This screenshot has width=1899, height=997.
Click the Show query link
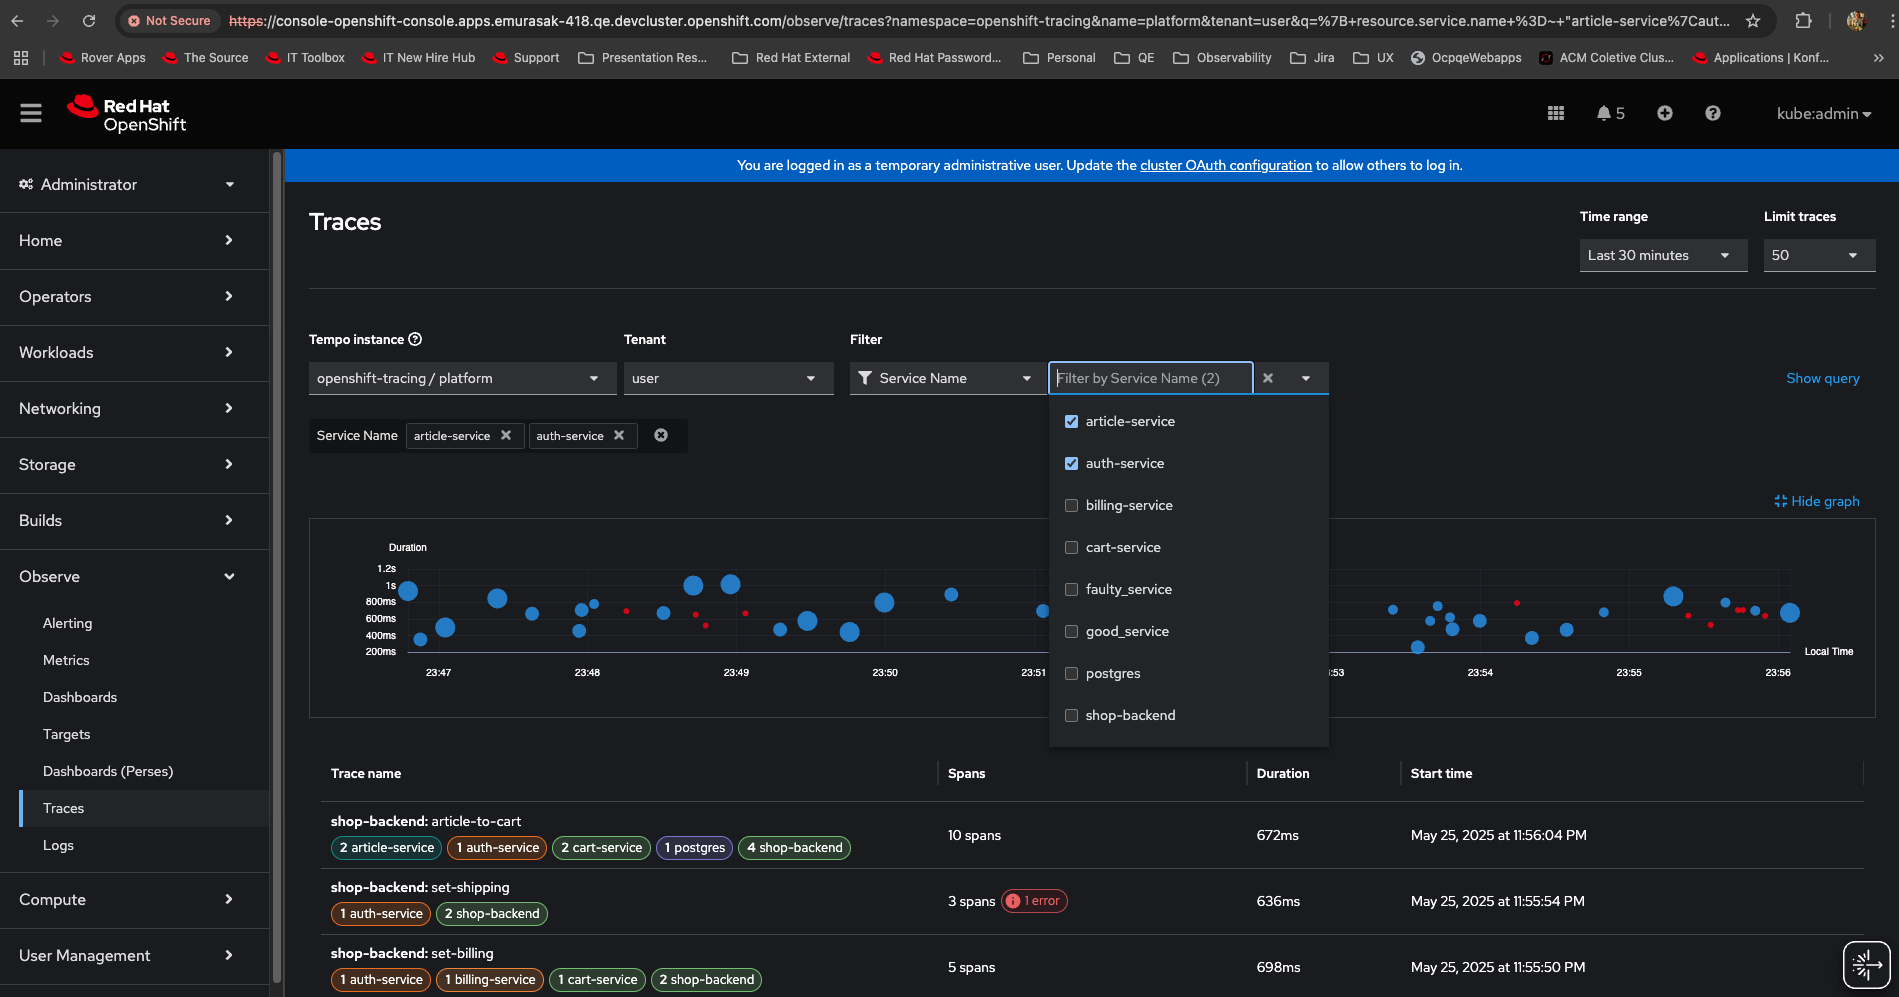1822,379
